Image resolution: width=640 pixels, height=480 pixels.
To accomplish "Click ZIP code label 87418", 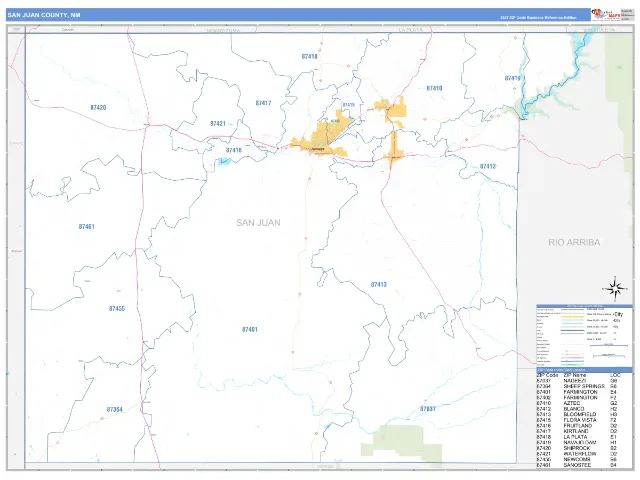I will tap(309, 57).
